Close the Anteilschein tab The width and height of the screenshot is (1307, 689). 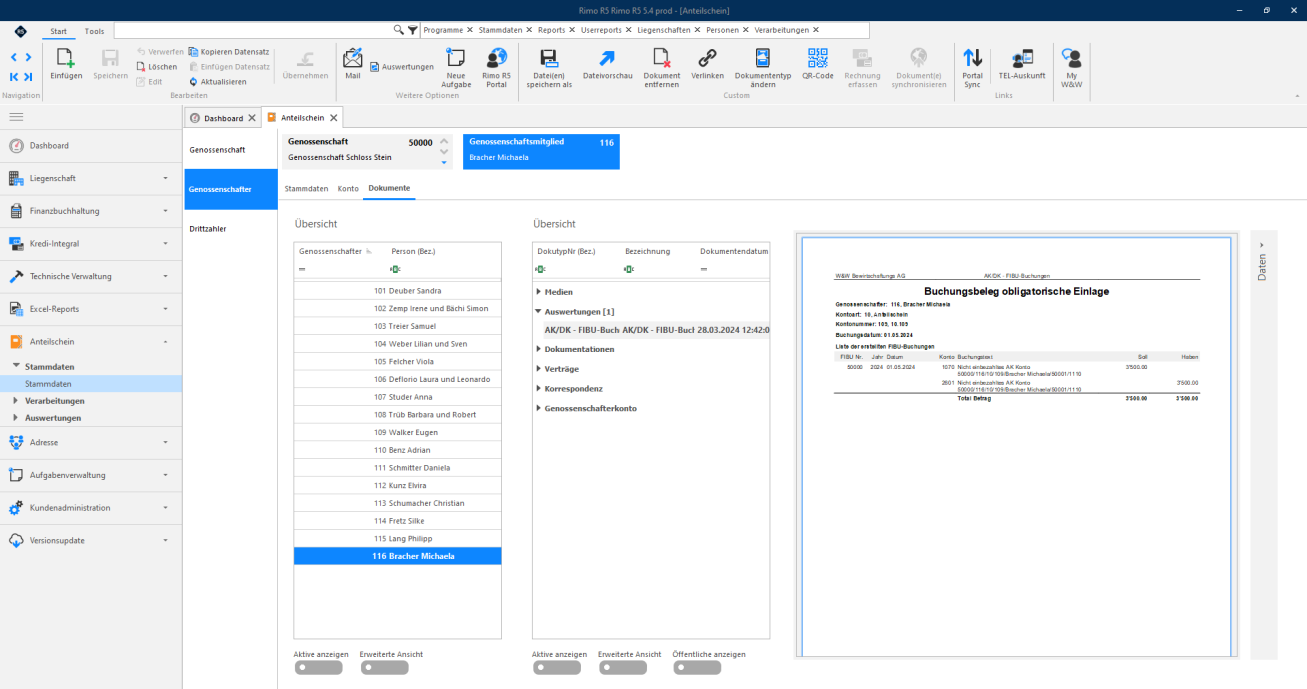334,118
